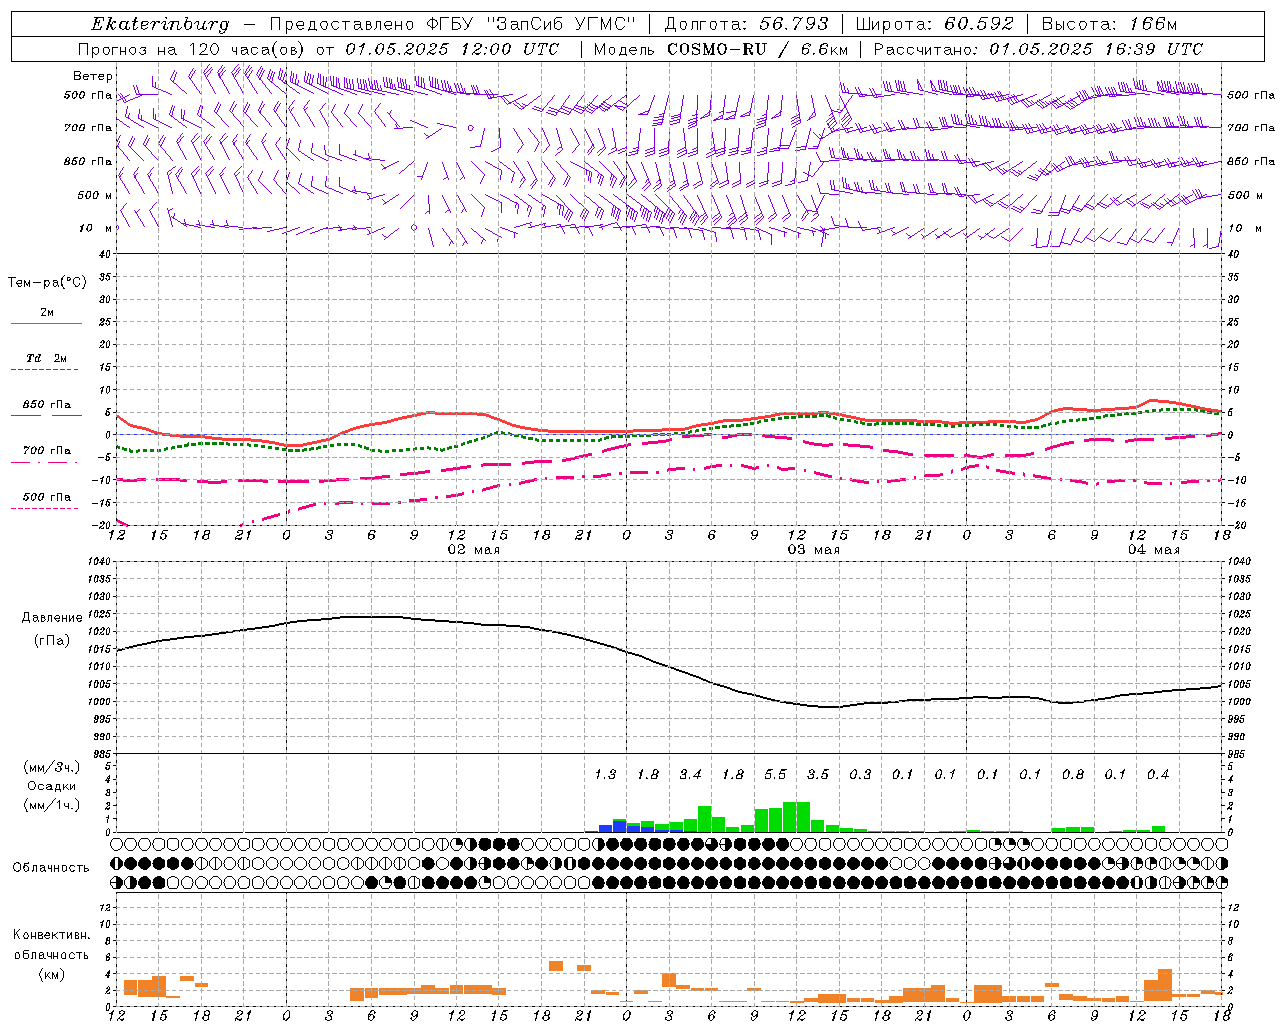The image size is (1280, 1024).
Task: Click the dashed line sample under 'Td 2м'
Action: click(x=47, y=370)
